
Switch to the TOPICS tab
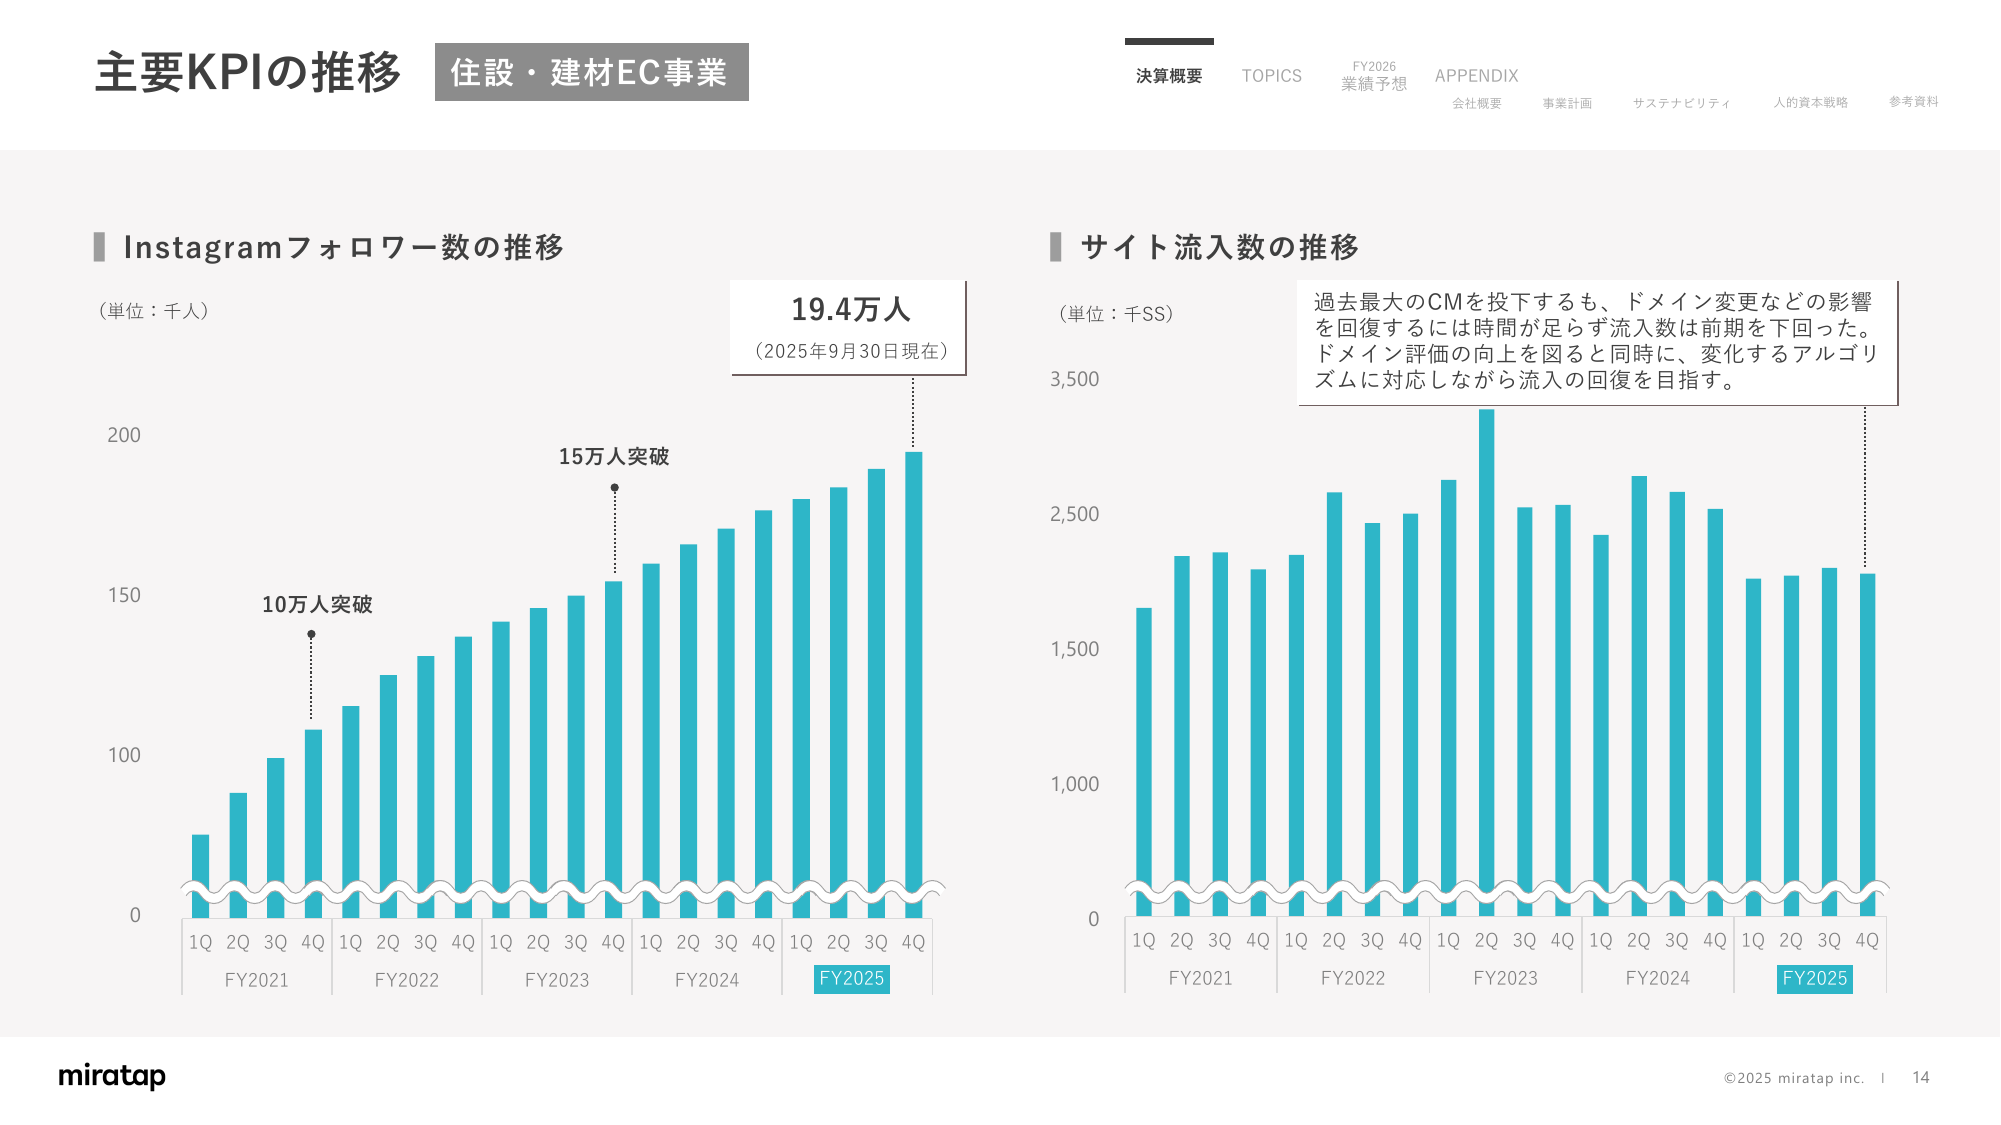click(x=1271, y=76)
